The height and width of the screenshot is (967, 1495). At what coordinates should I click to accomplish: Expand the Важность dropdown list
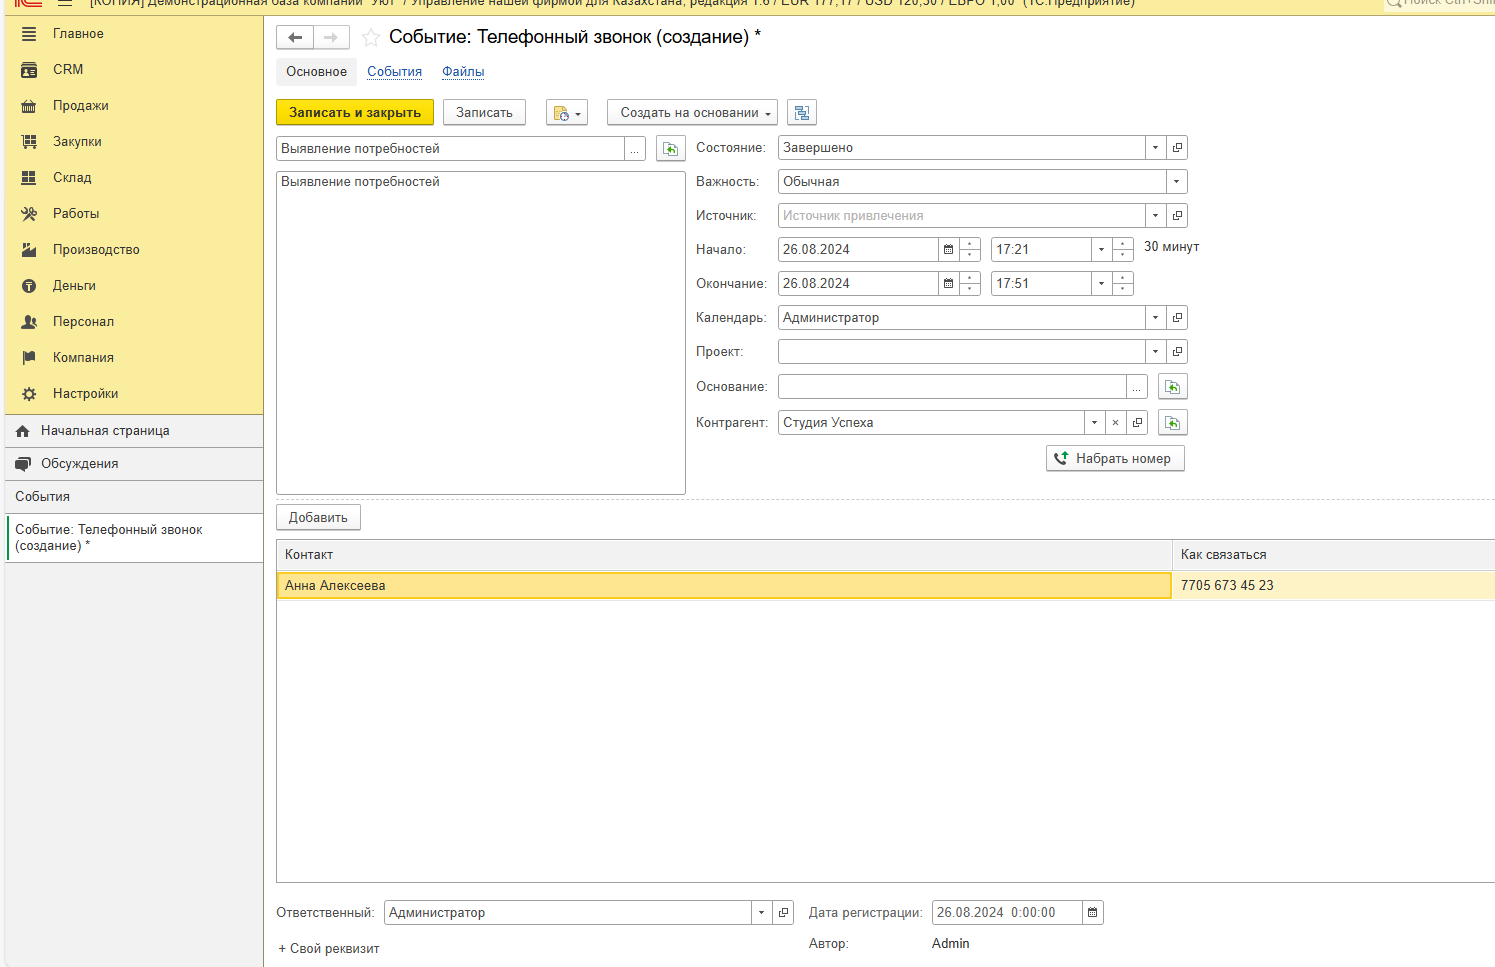(x=1176, y=182)
